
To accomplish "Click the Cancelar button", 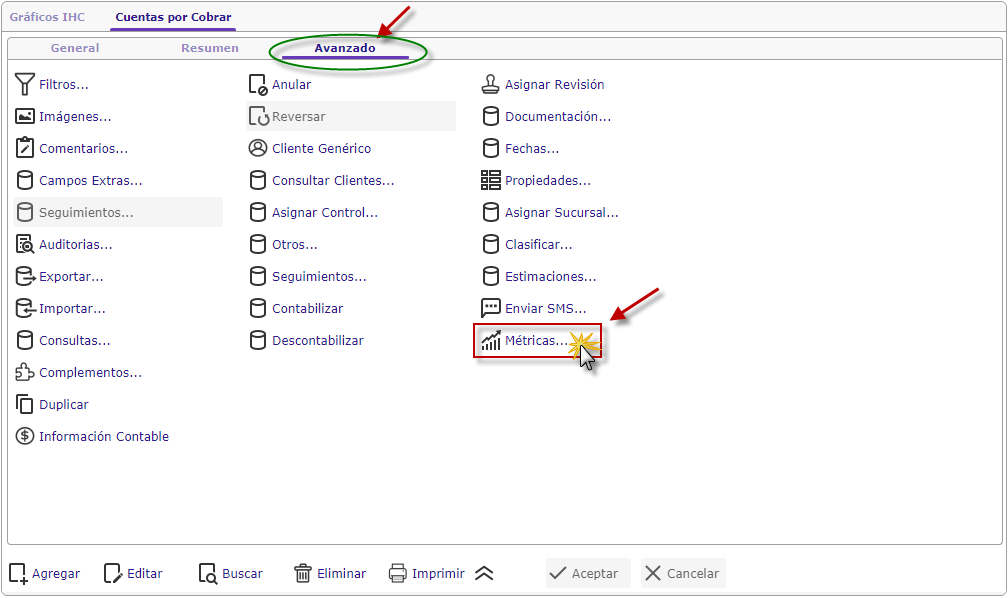I will pos(683,574).
